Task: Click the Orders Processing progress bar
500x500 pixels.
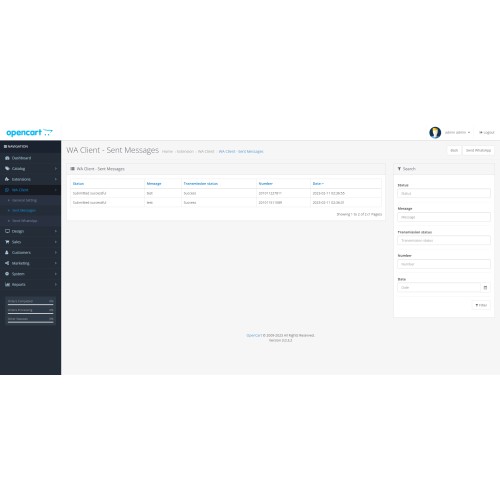Action: (x=31, y=313)
